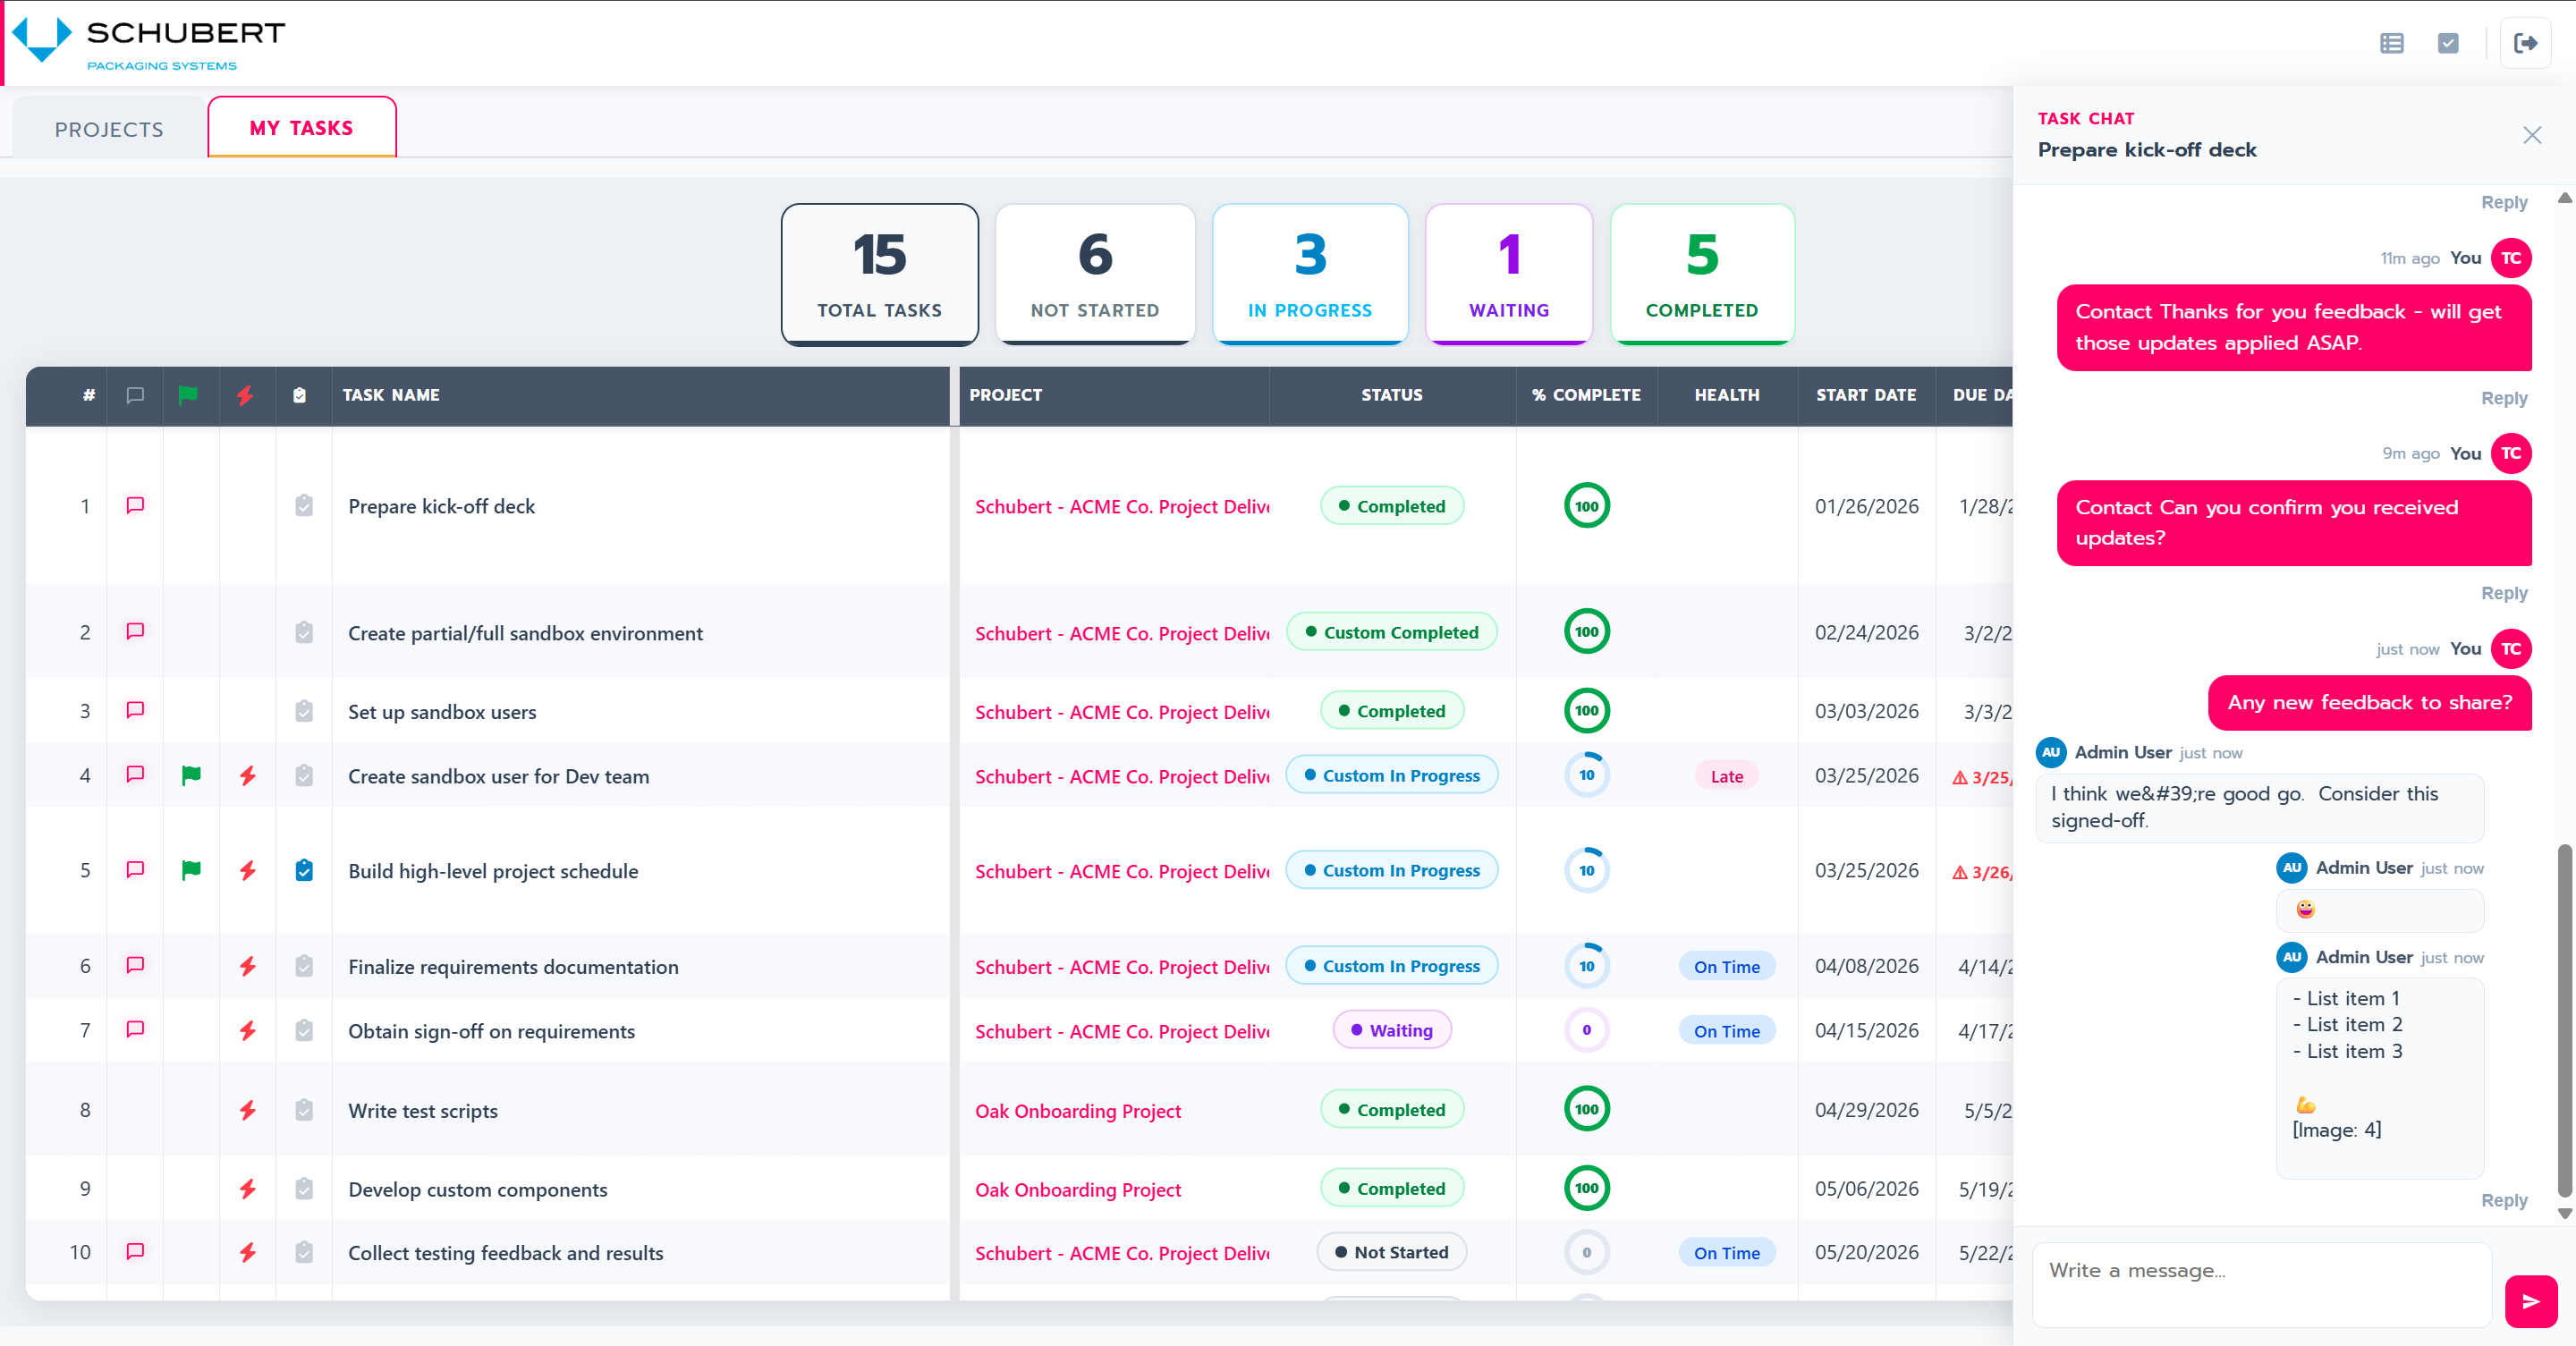
Task: Open Custom In Progress status for Finalize requirements
Action: [x=1392, y=966]
